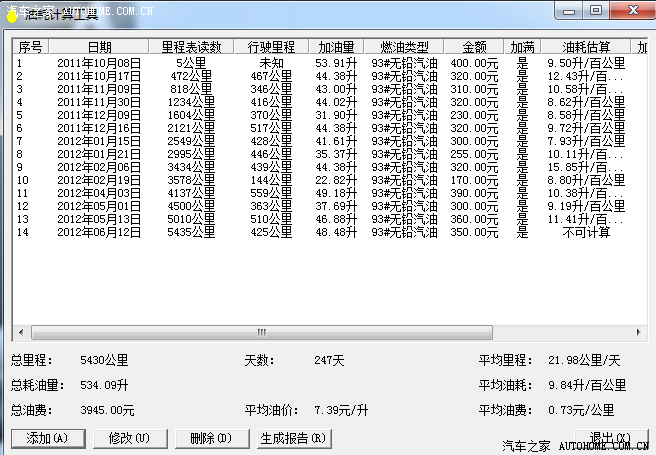Viewport: 656px width, 455px height.
Task: Generate report with 生成报告(R) button
Action: [x=293, y=438]
